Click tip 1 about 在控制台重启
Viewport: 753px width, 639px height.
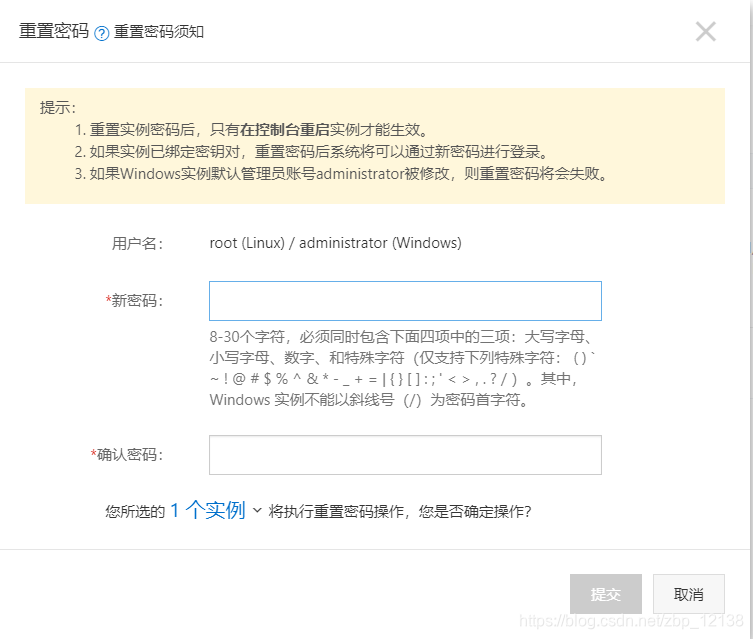coord(251,130)
